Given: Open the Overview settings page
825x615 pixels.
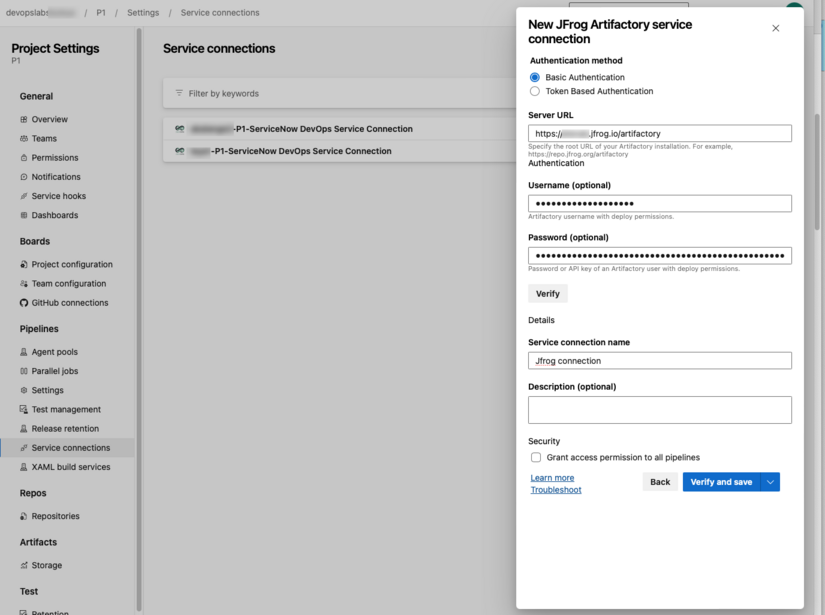Looking at the screenshot, I should pyautogui.click(x=49, y=119).
